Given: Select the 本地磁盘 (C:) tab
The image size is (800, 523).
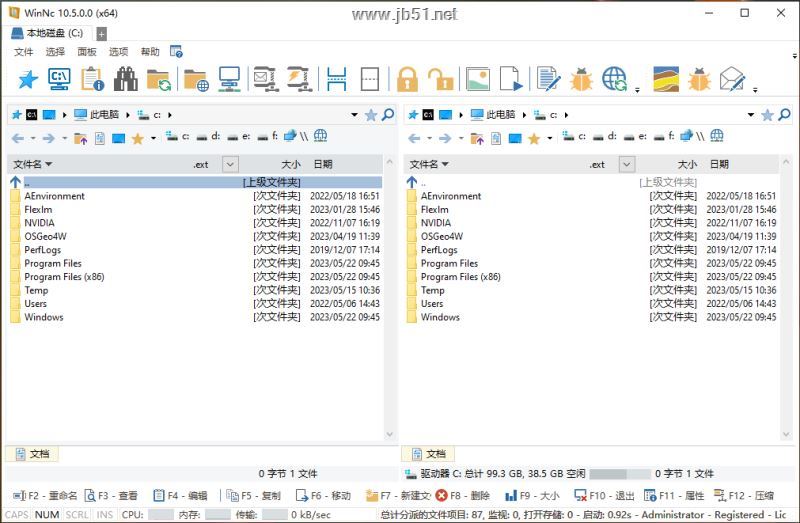Looking at the screenshot, I should click(48, 33).
